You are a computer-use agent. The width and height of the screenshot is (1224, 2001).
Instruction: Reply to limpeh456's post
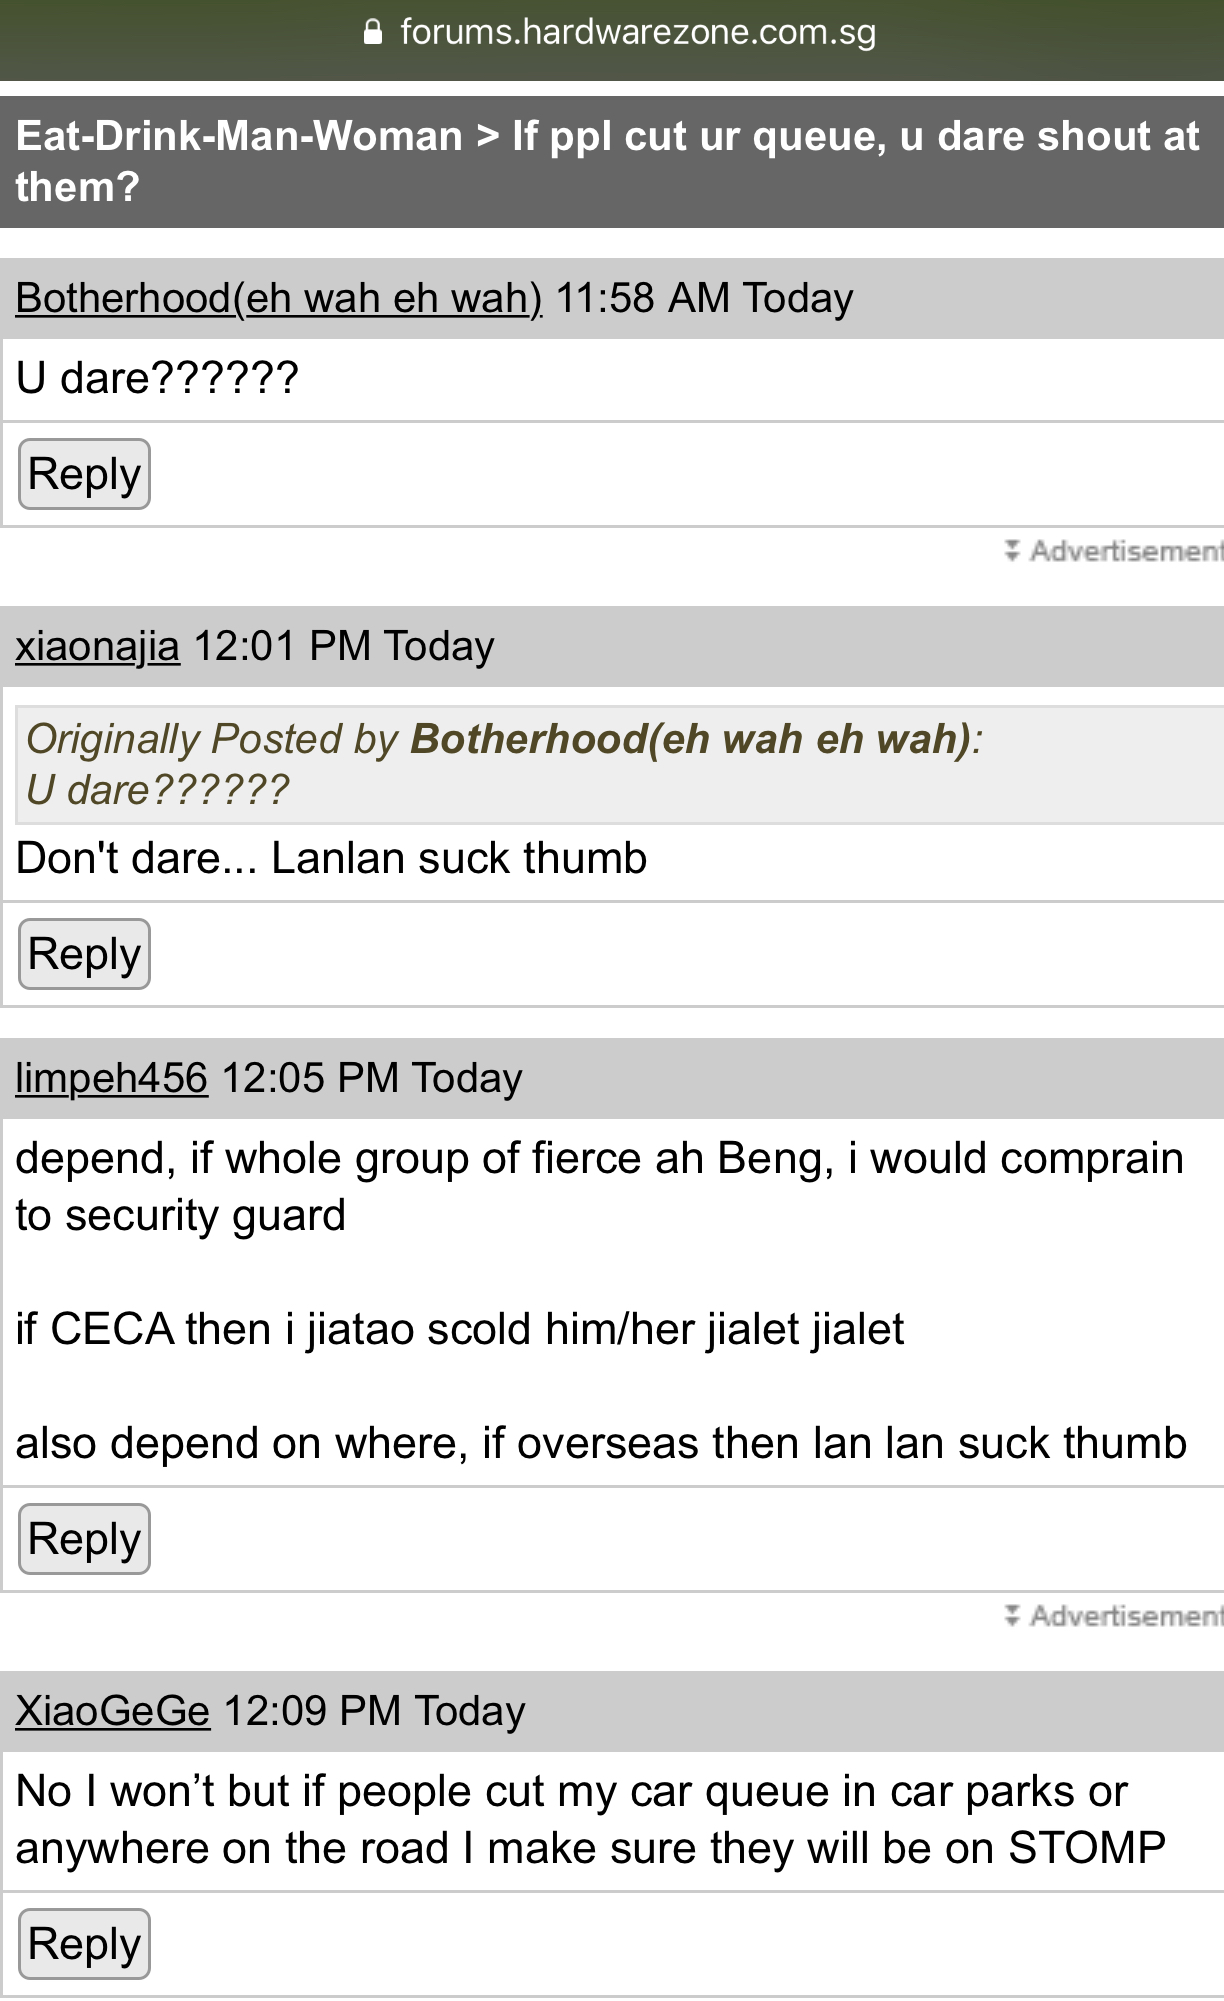85,1539
